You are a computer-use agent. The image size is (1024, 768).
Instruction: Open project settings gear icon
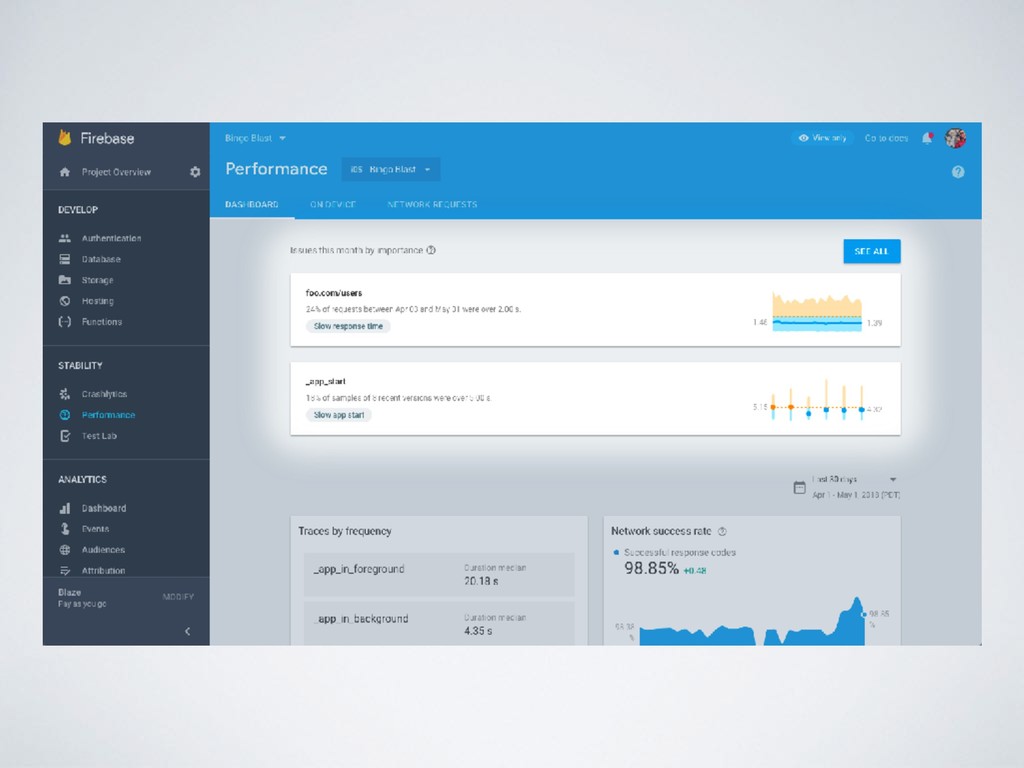[x=195, y=172]
